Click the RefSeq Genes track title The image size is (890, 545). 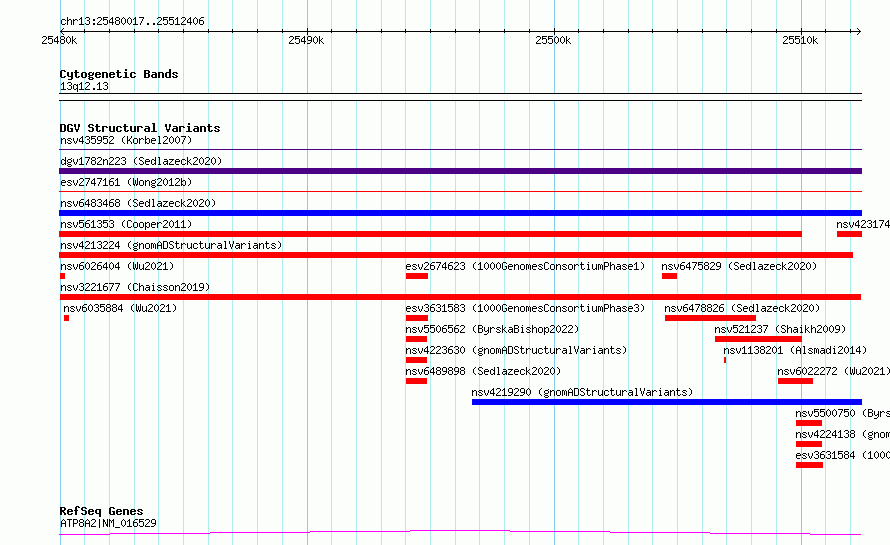pos(101,512)
